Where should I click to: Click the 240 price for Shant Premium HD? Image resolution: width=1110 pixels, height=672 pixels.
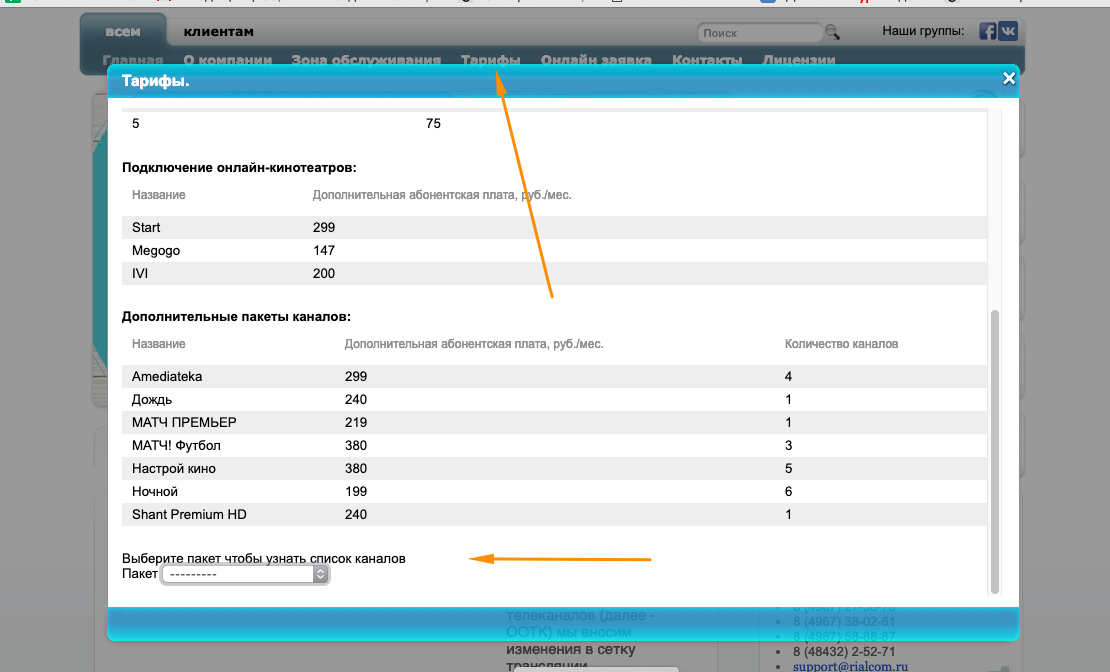355,515
